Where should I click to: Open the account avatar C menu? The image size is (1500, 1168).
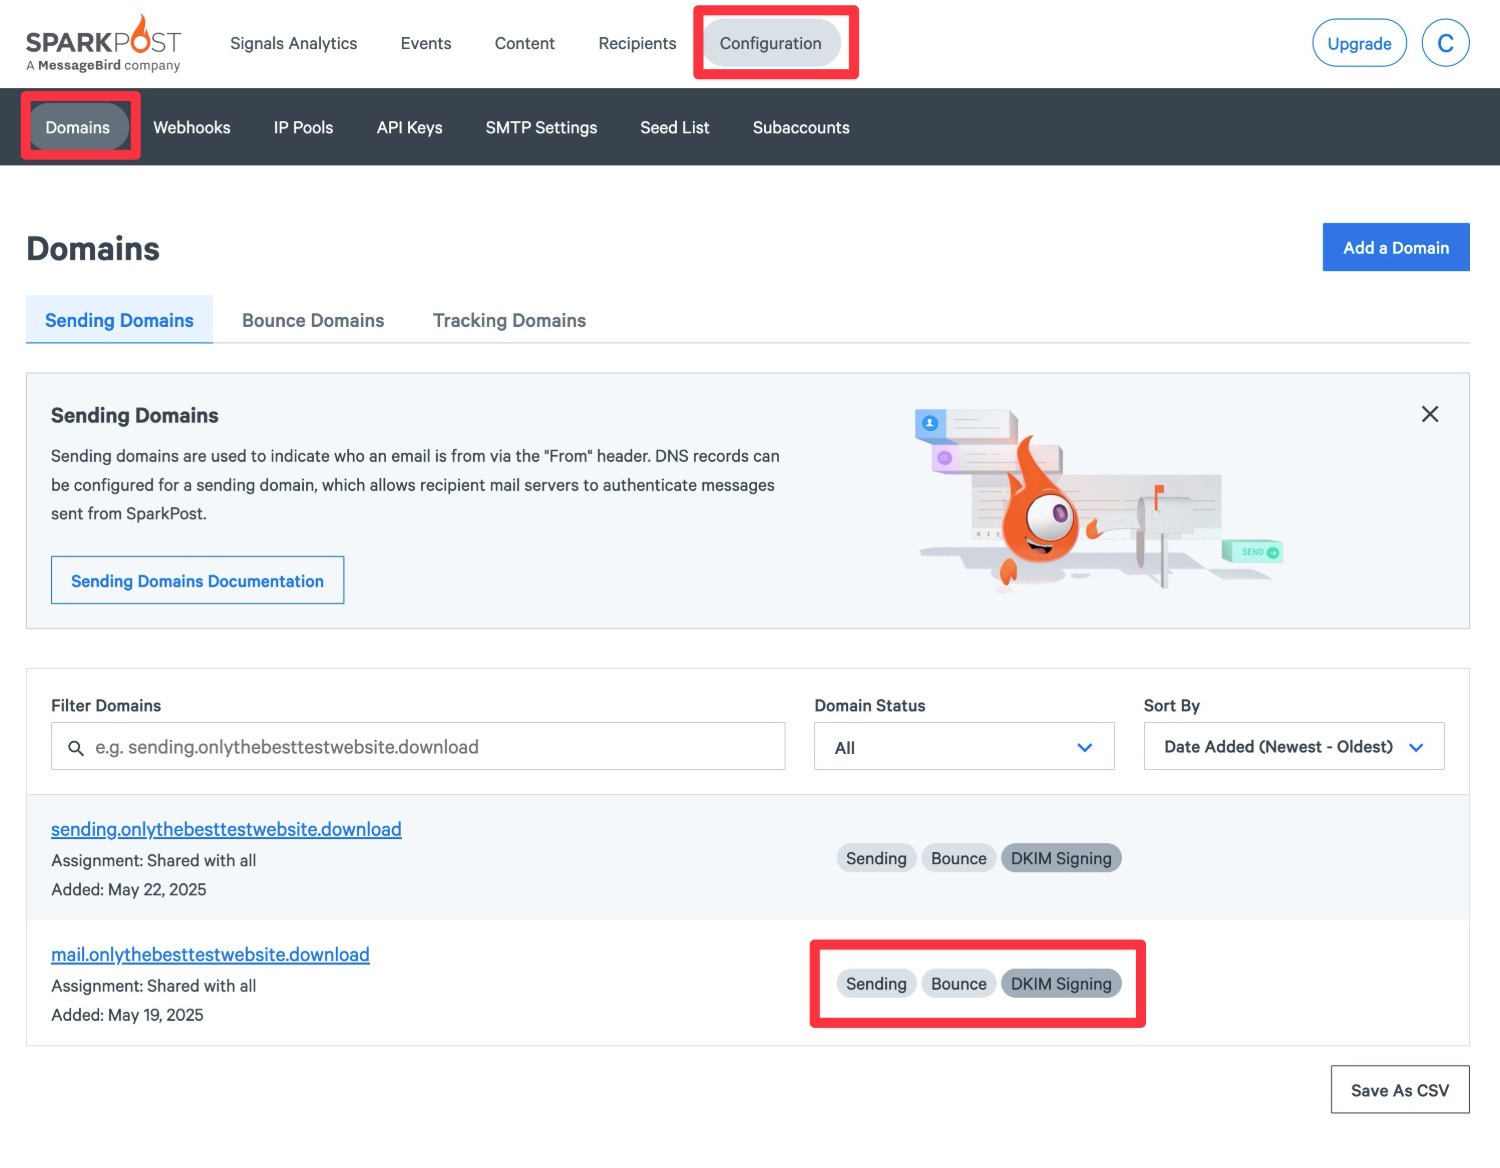click(x=1445, y=43)
